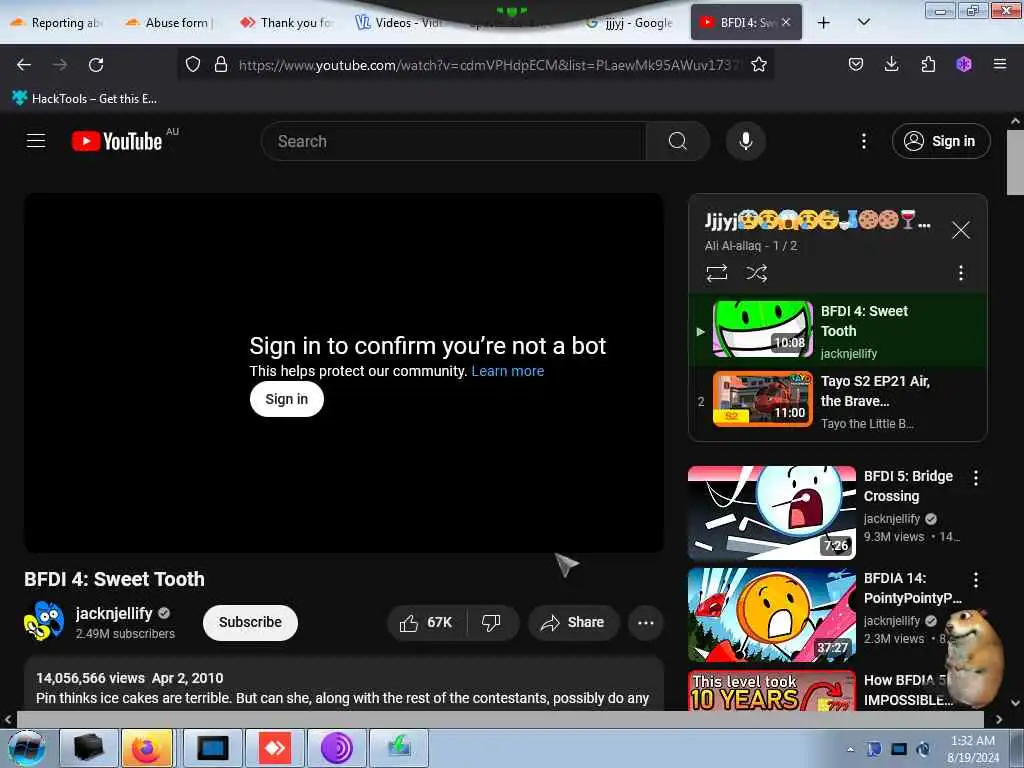Screen dimensions: 1024x768
Task: Switch to the Abuse form tab
Action: coord(170,22)
